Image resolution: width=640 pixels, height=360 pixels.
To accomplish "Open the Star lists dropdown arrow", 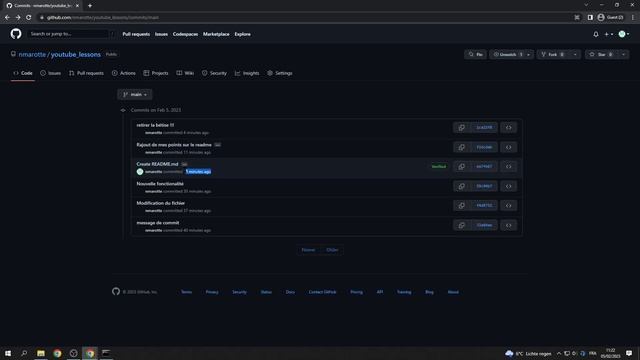I will point(624,54).
